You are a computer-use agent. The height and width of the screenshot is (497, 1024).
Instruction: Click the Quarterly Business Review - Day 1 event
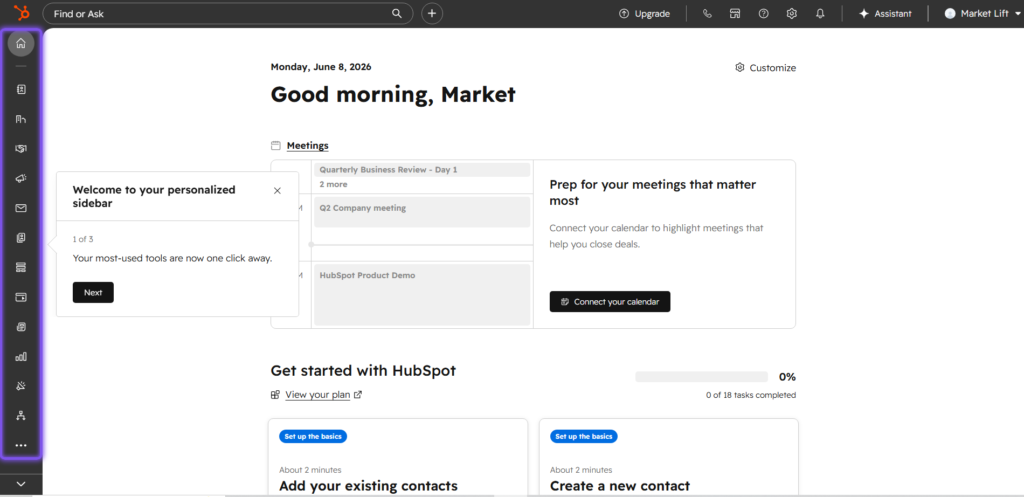coord(422,170)
